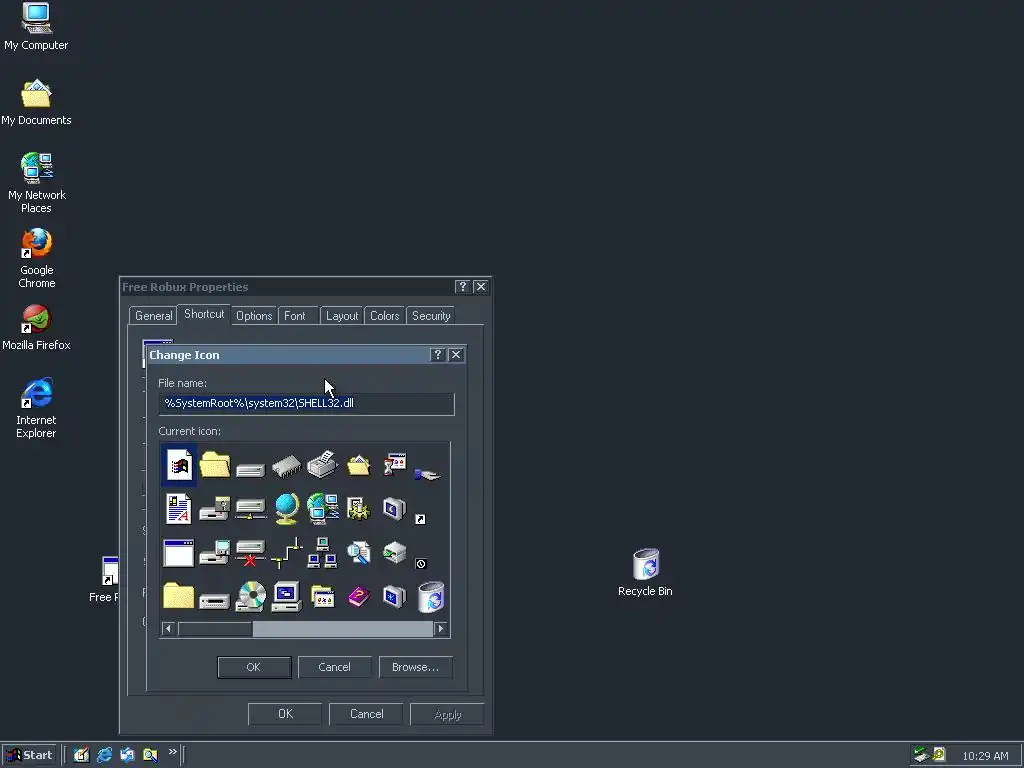Screen dimensions: 1024x768
Task: Pick the closed yellow folder icon
Action: coord(178,596)
